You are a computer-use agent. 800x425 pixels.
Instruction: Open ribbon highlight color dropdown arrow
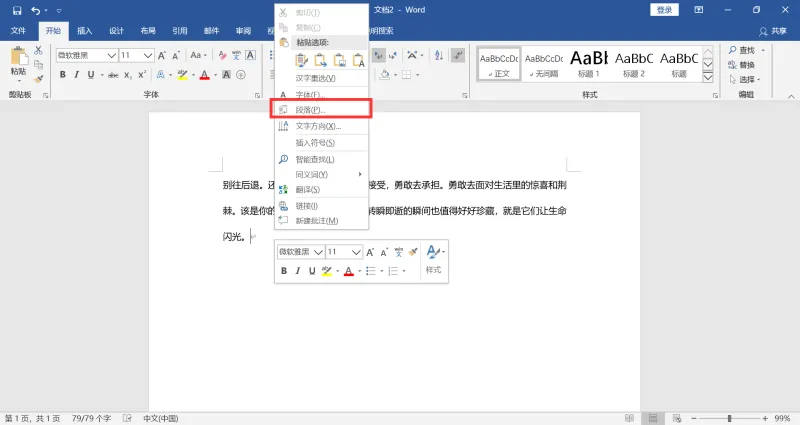[193, 74]
